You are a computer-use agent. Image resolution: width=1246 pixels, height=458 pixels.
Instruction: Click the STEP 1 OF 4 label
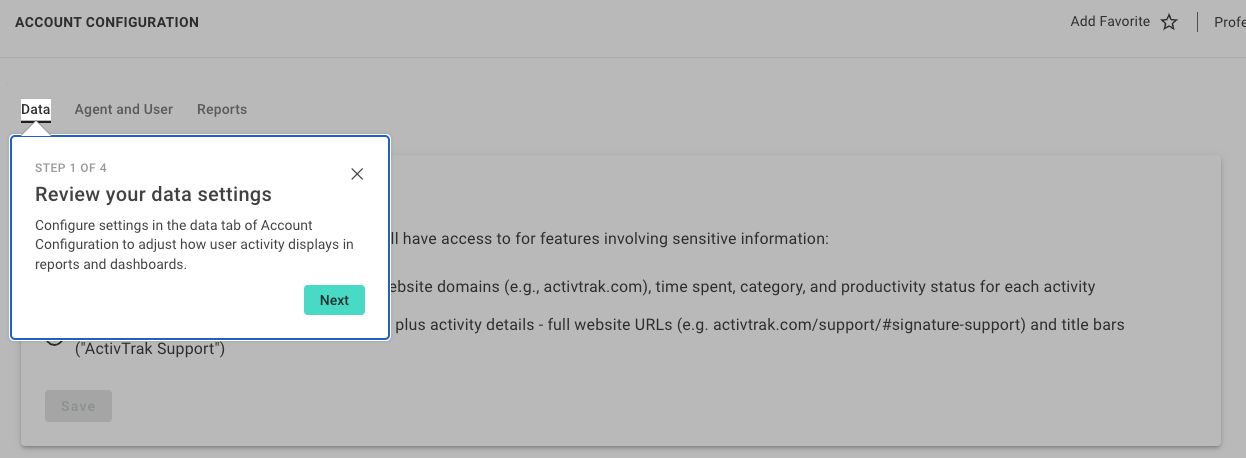pyautogui.click(x=71, y=168)
